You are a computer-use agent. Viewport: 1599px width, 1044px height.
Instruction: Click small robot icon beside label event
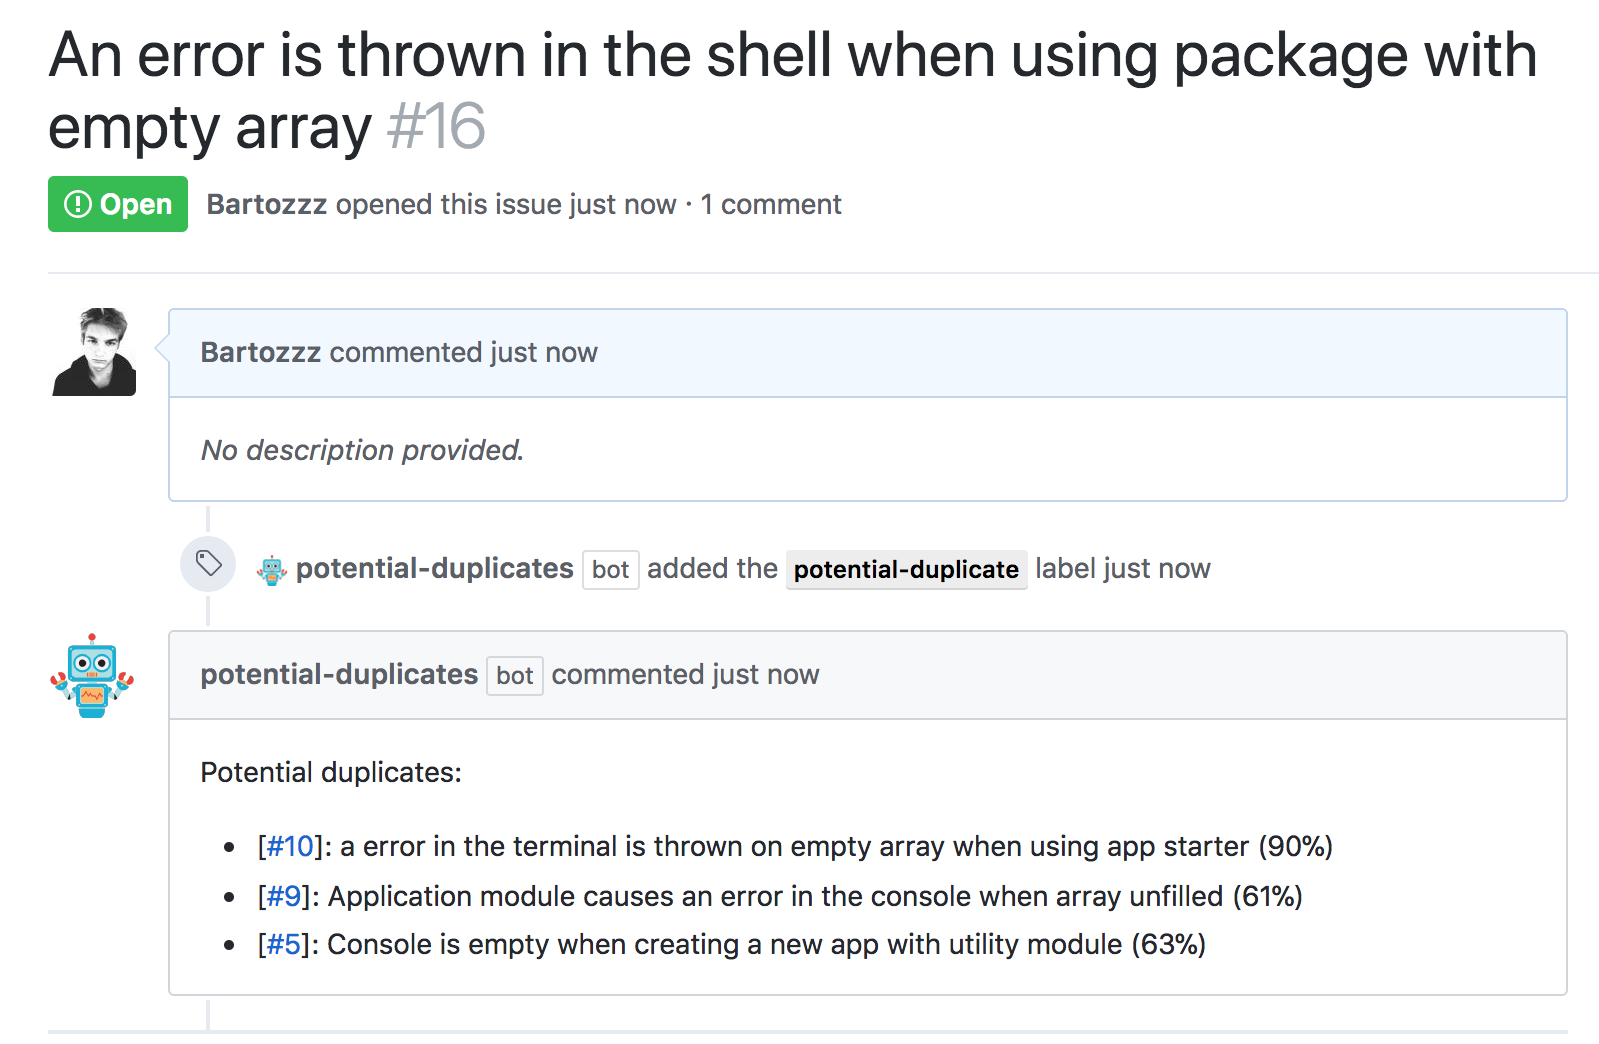pyautogui.click(x=272, y=570)
